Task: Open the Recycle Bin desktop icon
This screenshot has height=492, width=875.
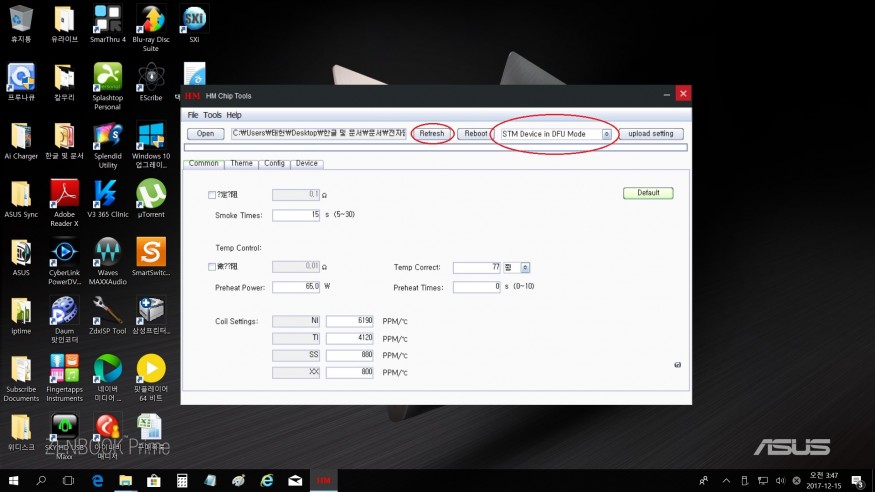Action: 21,23
